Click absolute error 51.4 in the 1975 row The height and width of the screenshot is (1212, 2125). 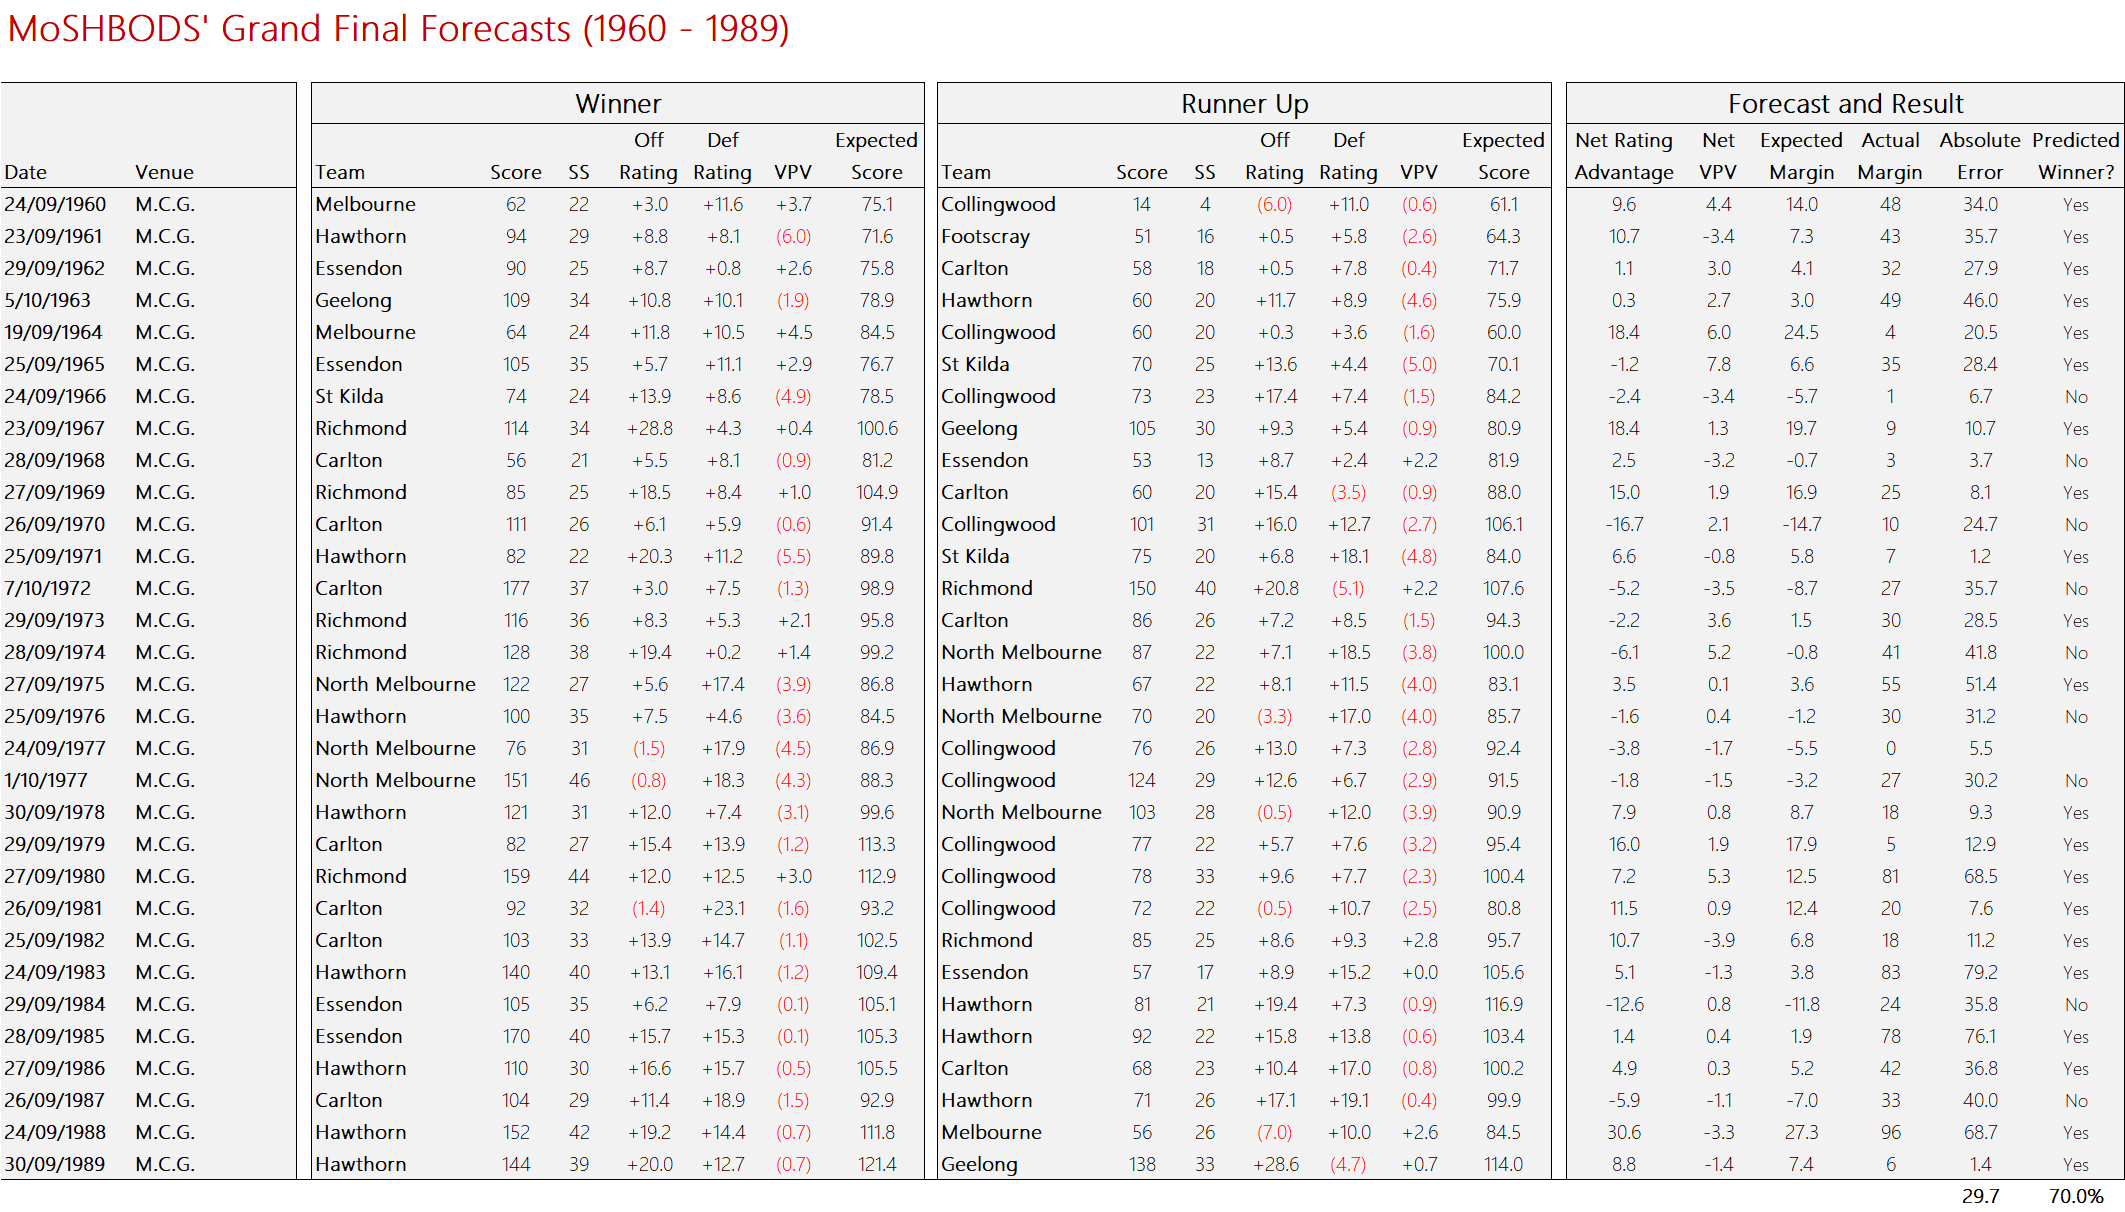tap(1980, 684)
